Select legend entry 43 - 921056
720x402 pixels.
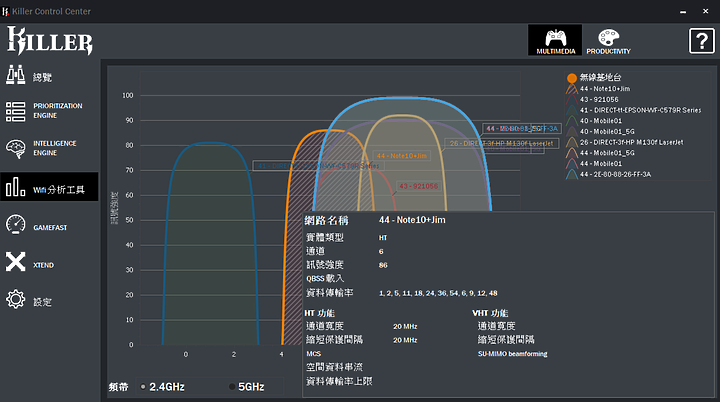click(x=599, y=99)
